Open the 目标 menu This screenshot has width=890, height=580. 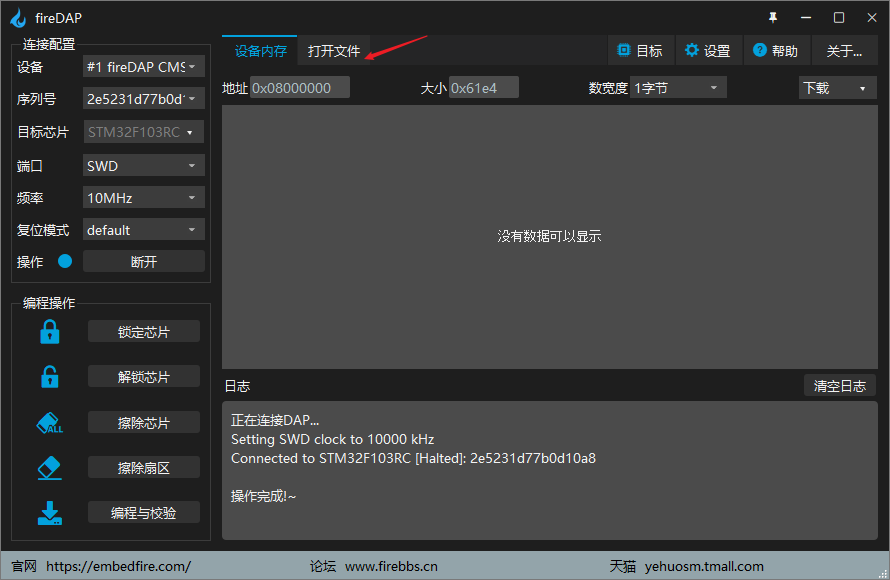(x=641, y=51)
